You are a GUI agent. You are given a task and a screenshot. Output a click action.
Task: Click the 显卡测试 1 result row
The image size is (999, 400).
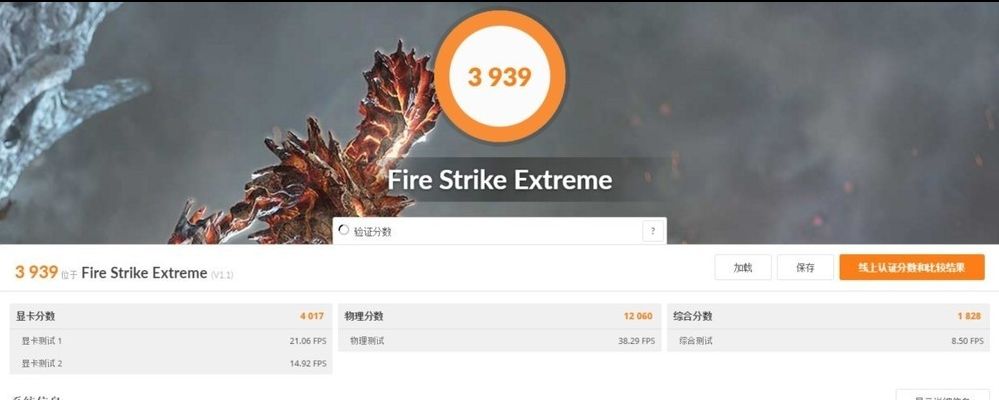point(171,341)
